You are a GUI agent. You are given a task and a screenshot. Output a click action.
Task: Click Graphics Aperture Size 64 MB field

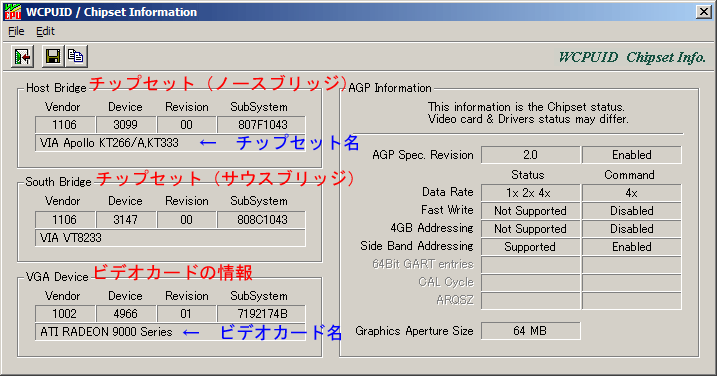[x=530, y=331]
